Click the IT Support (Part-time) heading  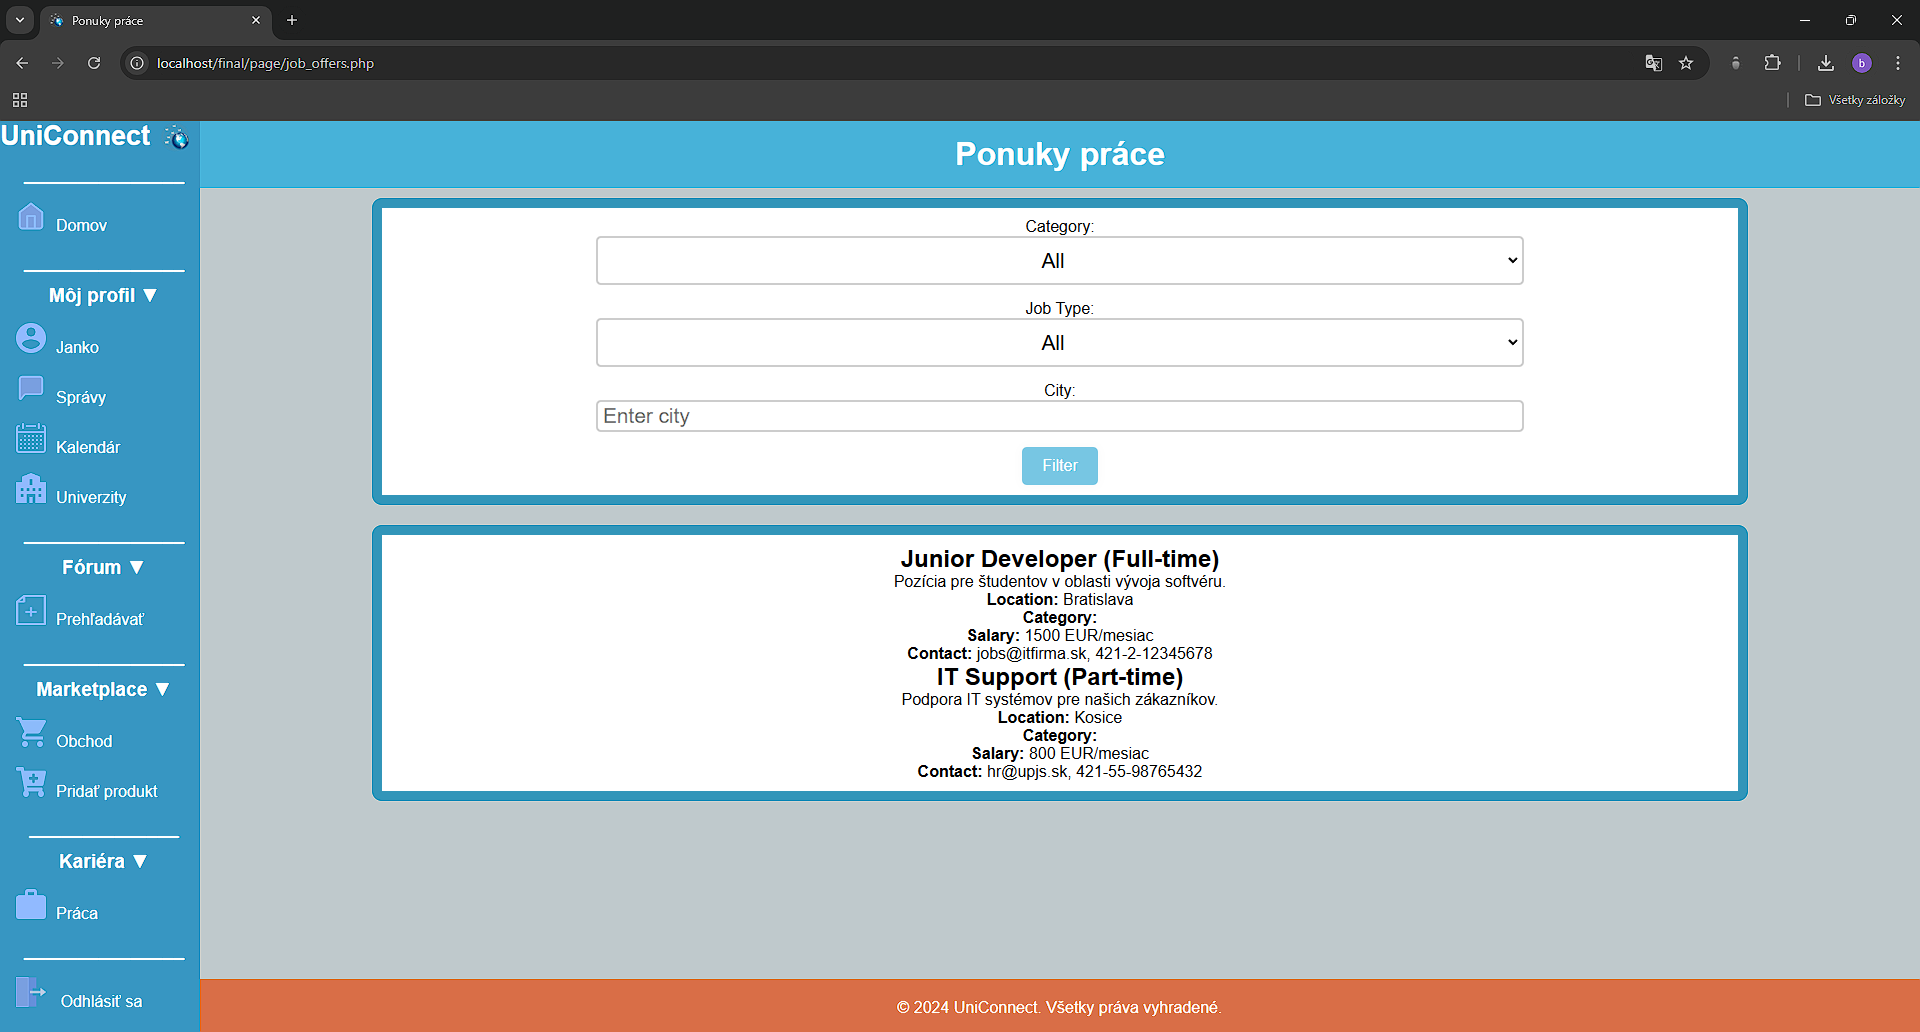click(x=1060, y=677)
